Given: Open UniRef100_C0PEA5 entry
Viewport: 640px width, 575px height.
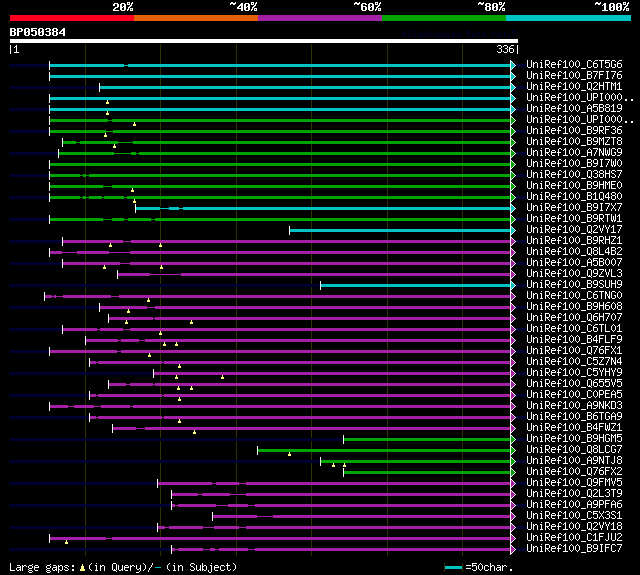Looking at the screenshot, I should 574,395.
